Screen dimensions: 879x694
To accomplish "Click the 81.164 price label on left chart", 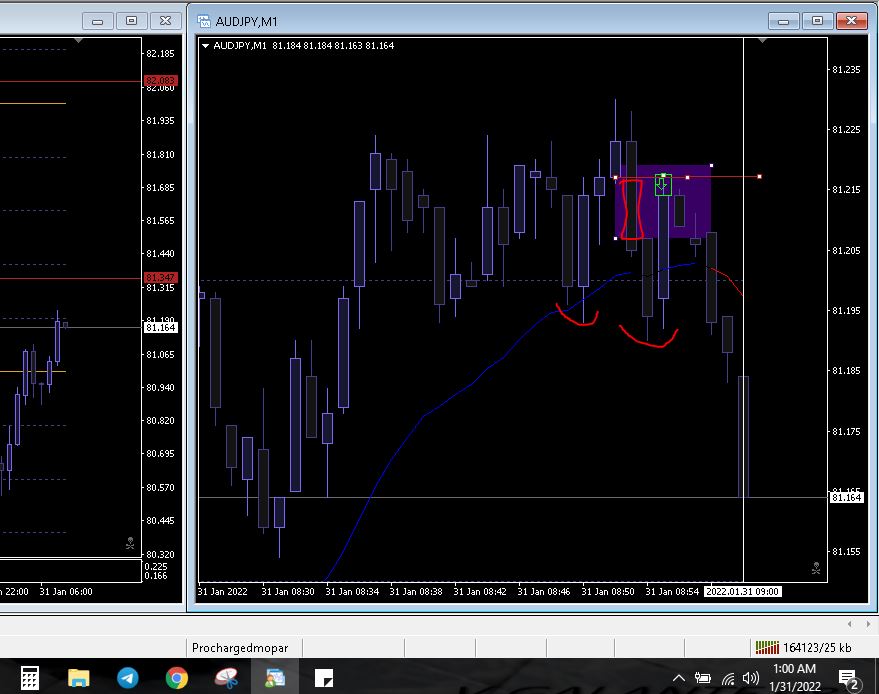I will pyautogui.click(x=160, y=327).
